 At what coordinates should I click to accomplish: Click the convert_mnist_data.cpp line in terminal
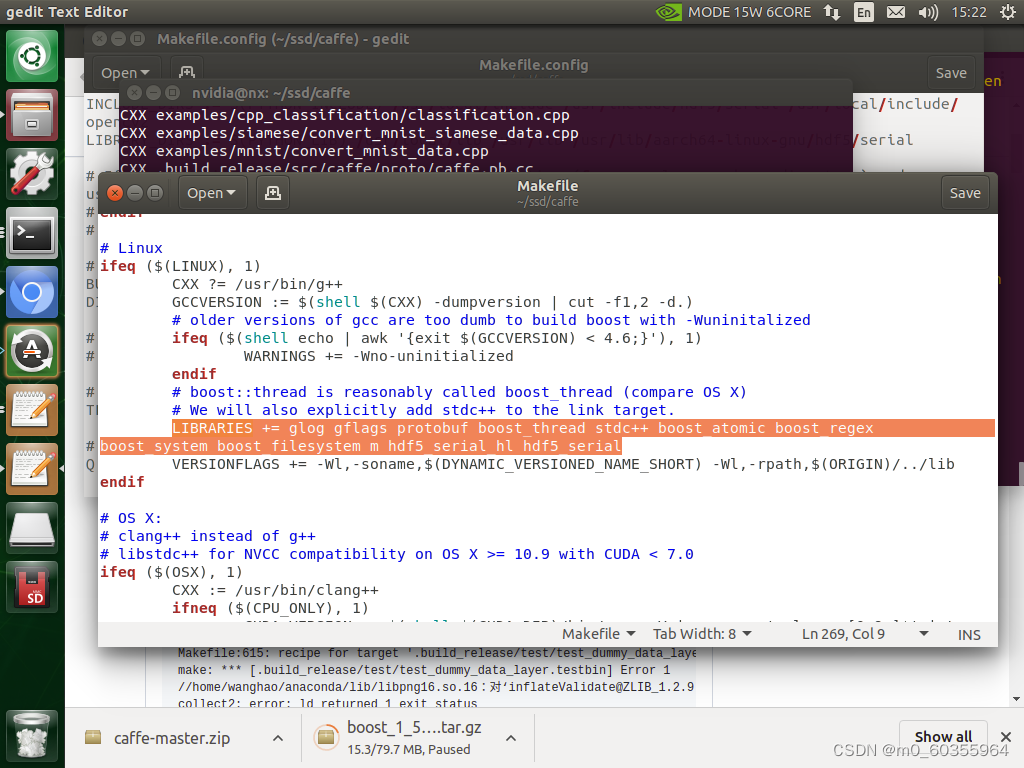[304, 151]
